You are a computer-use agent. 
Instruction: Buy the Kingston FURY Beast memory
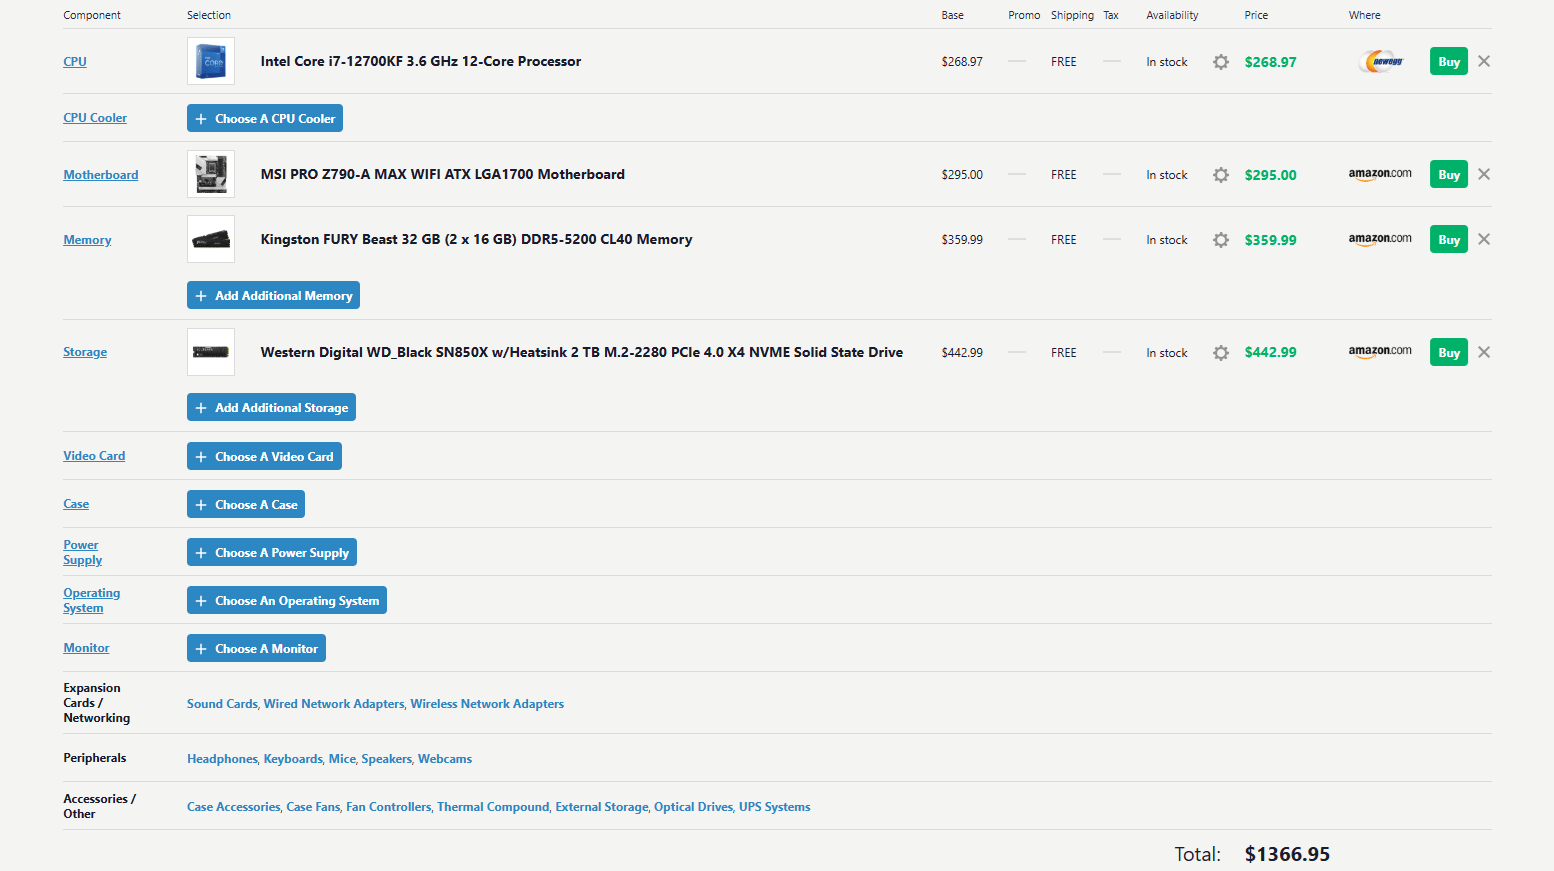tap(1449, 240)
